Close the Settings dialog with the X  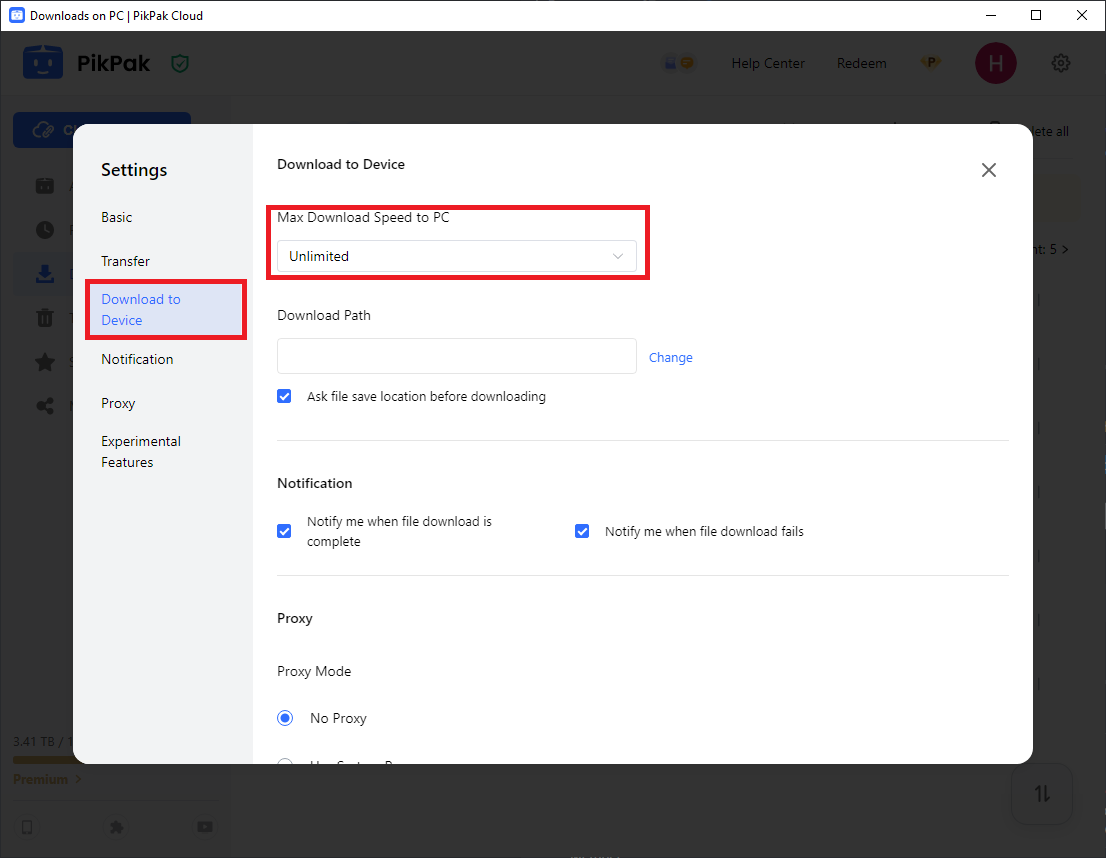(x=988, y=170)
